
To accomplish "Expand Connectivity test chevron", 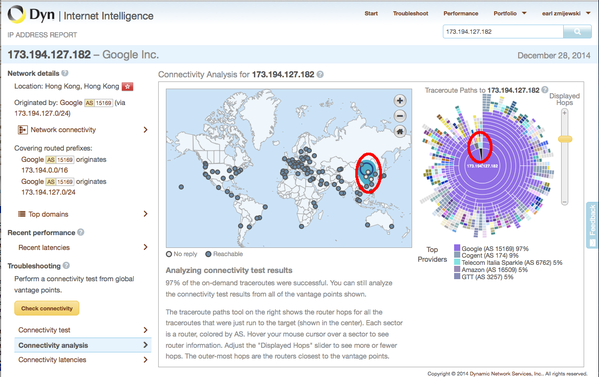I will tap(145, 330).
